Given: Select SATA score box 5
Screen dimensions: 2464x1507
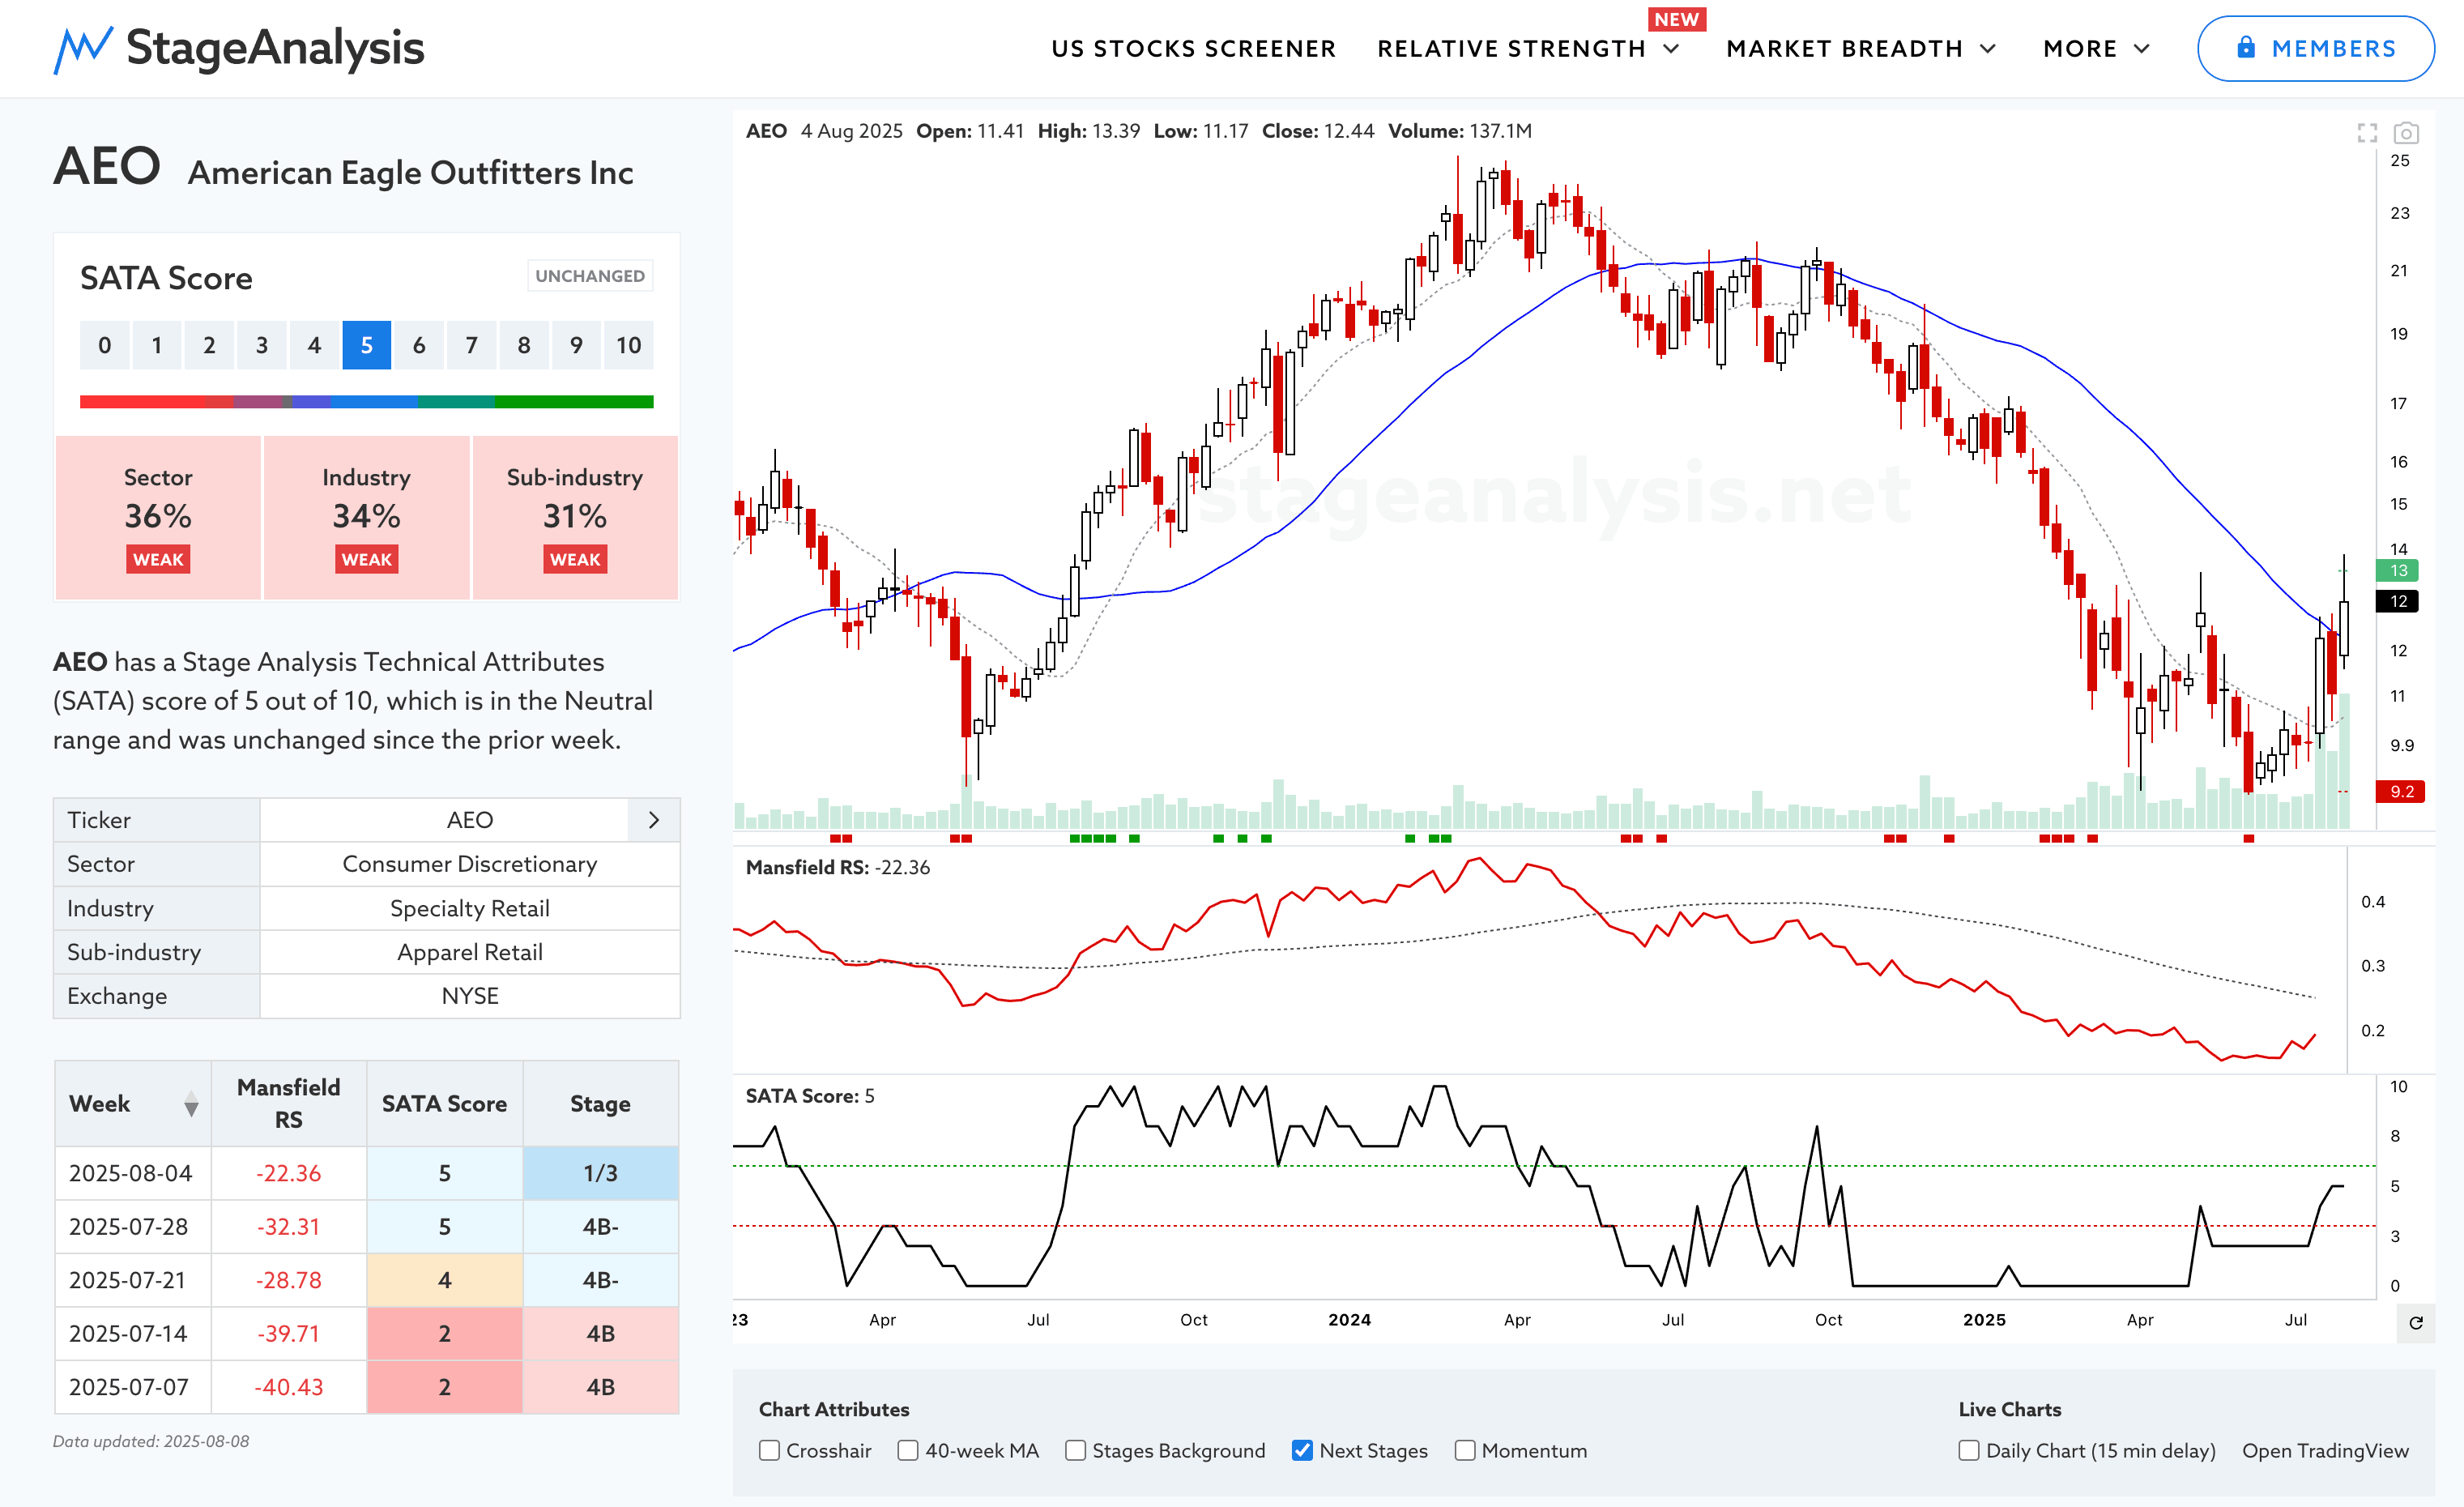Looking at the screenshot, I should click(x=367, y=345).
